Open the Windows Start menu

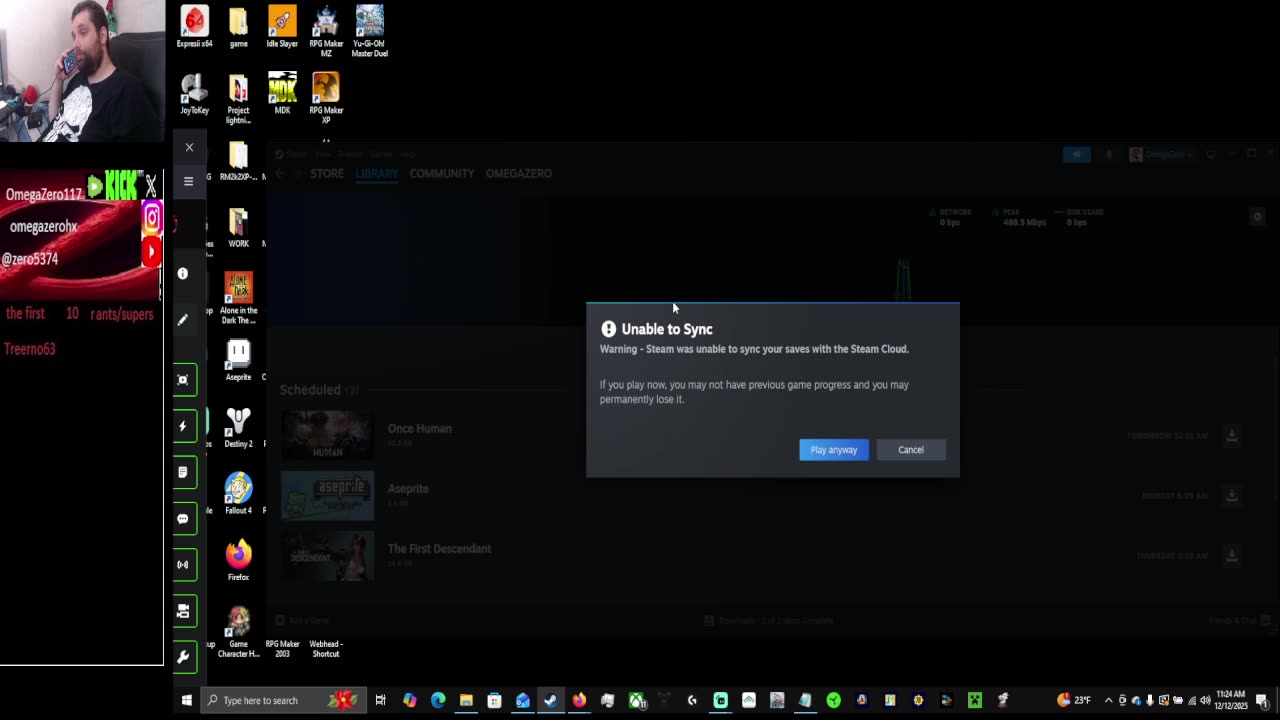pos(186,700)
